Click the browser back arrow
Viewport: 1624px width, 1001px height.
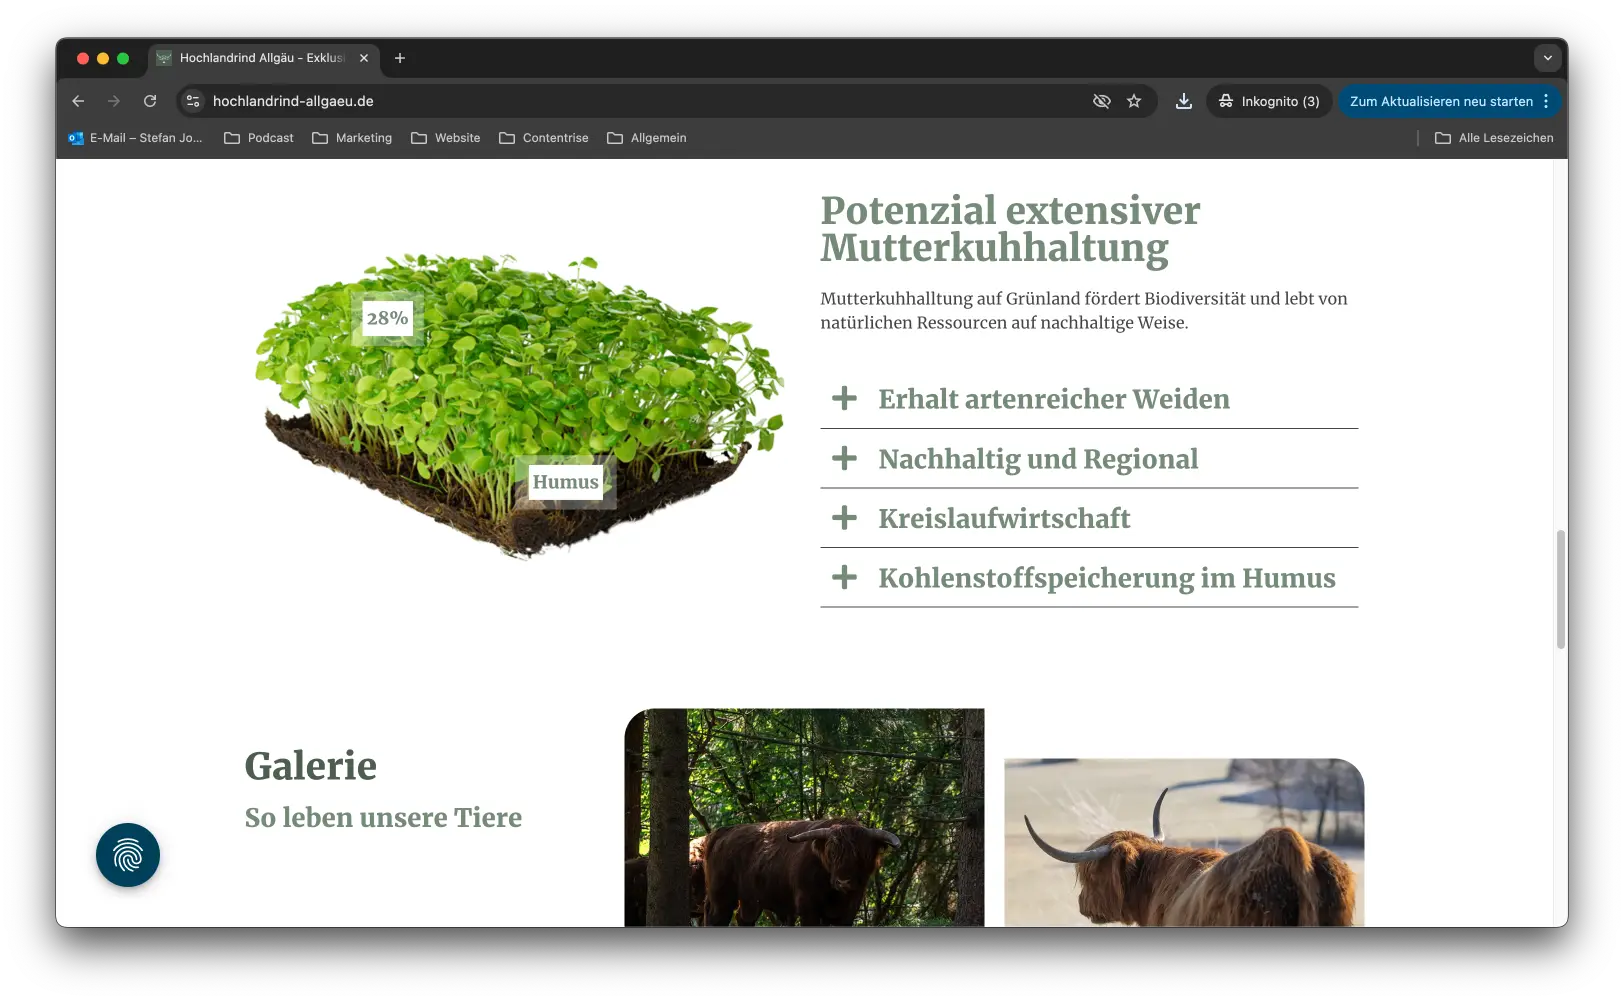78,101
